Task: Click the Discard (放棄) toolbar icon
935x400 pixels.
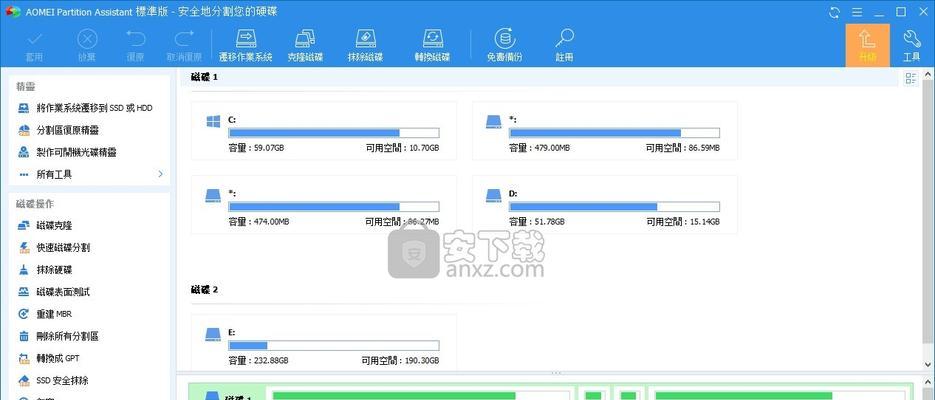Action: (x=87, y=39)
